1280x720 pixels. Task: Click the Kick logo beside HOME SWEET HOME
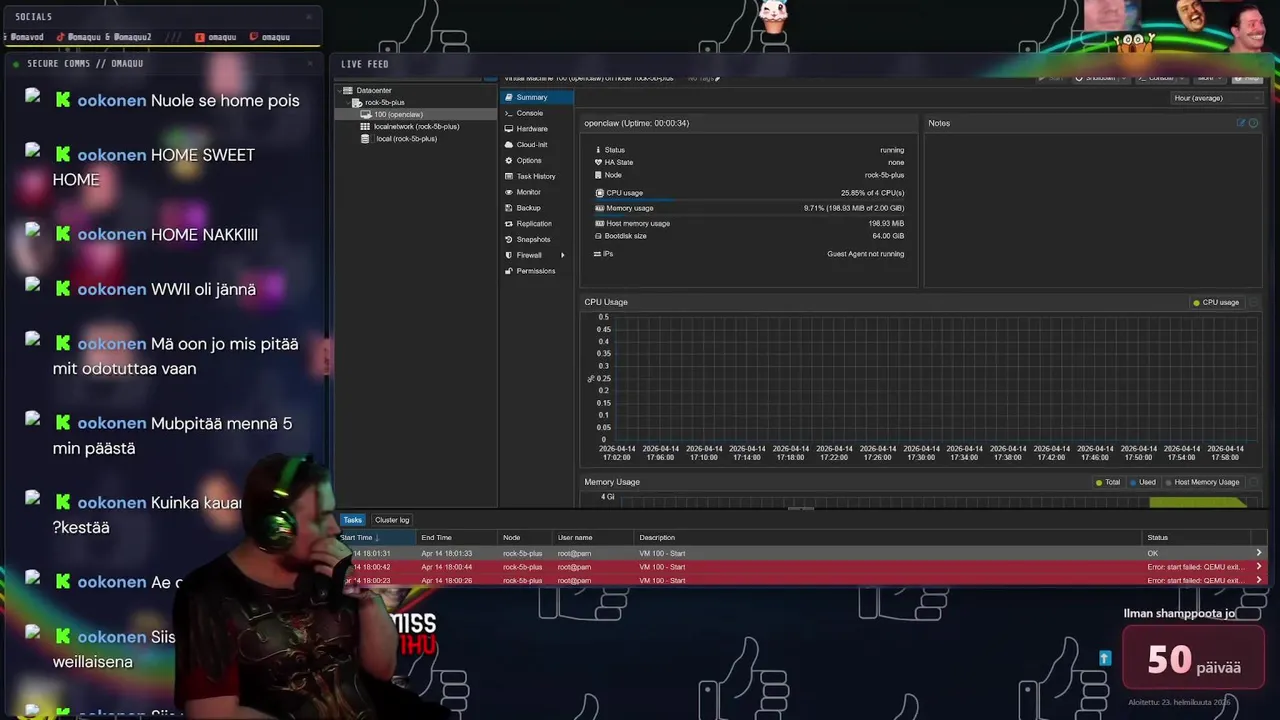pos(63,155)
